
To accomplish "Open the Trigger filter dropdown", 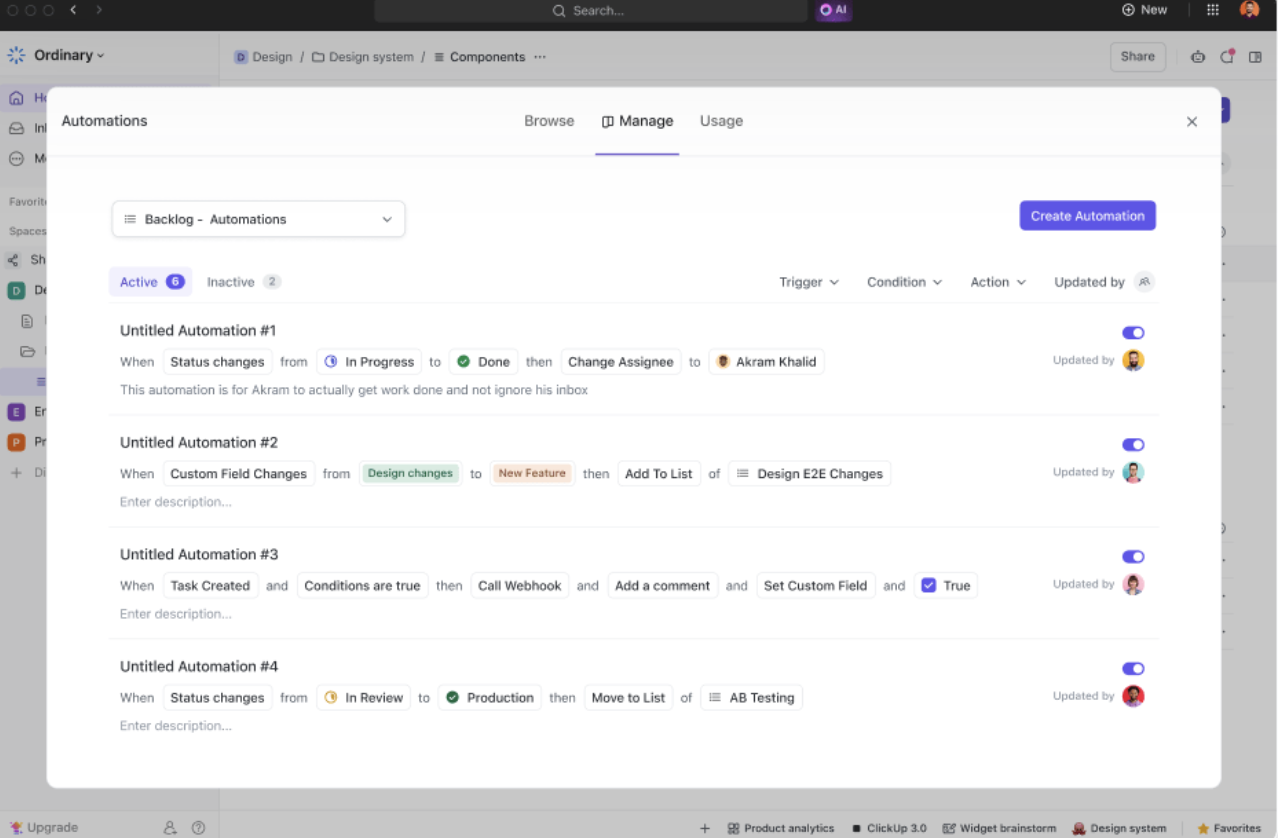I will (x=809, y=282).
